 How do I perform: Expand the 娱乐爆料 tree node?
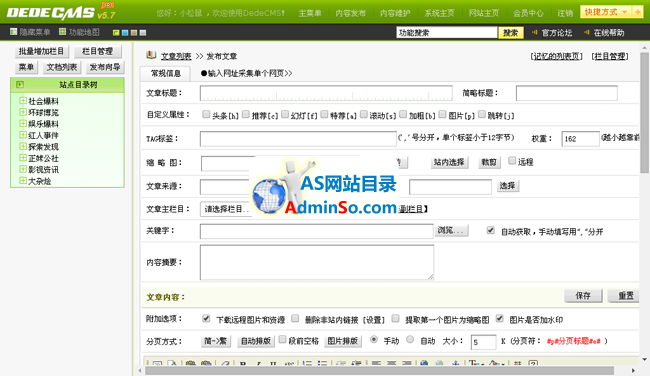point(23,123)
